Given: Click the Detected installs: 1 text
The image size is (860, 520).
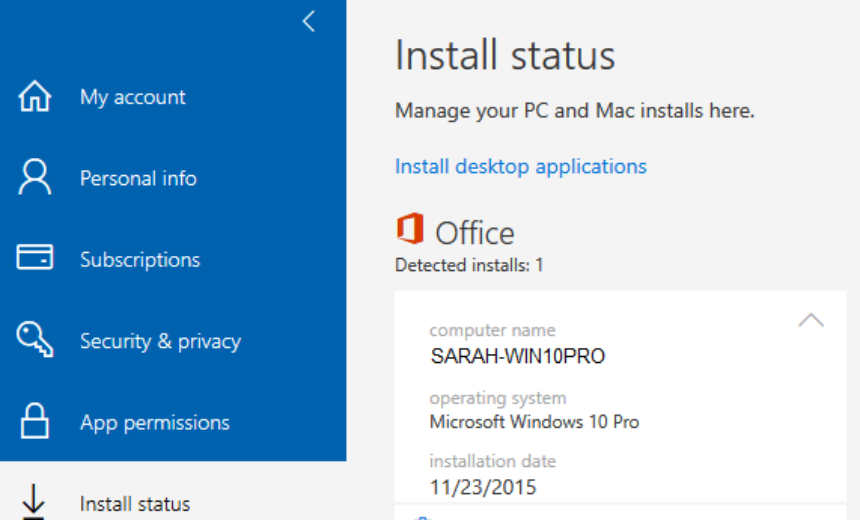Looking at the screenshot, I should pos(469,265).
